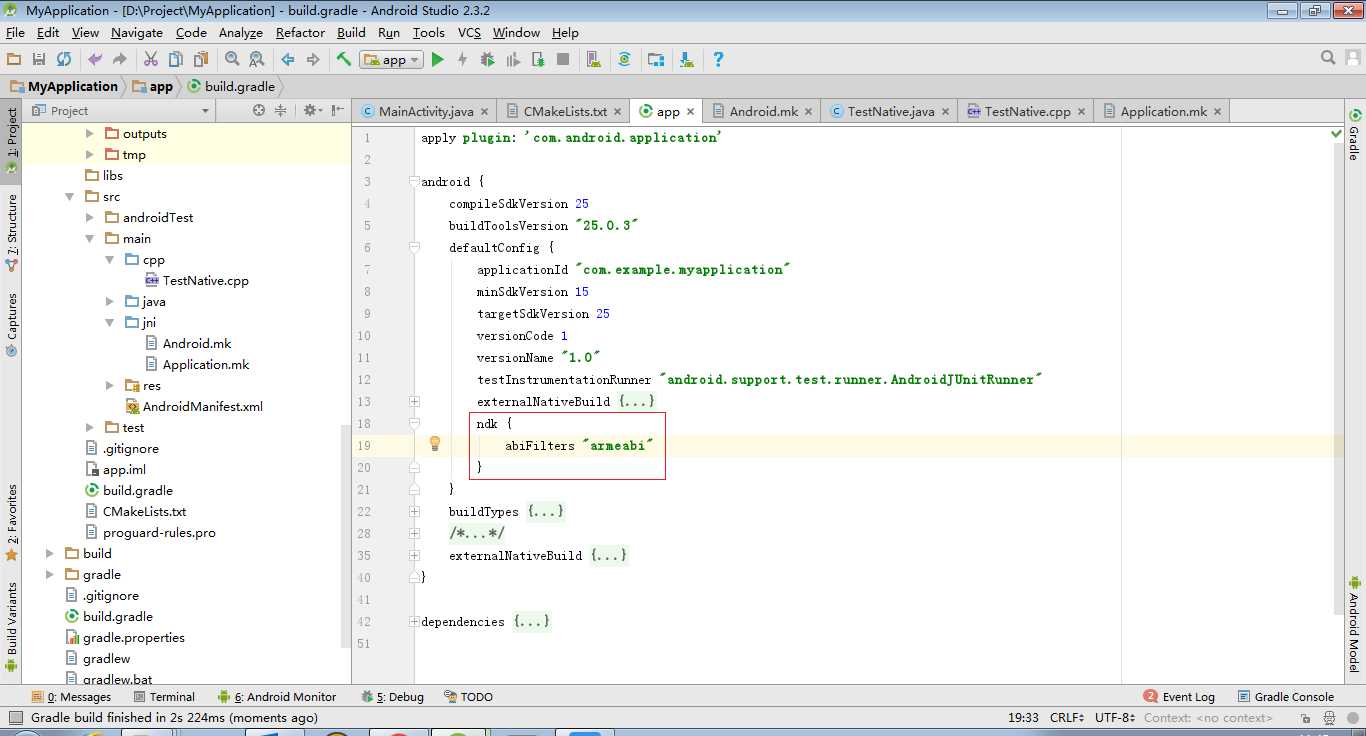The image size is (1366, 736).
Task: Toggle the 7: Structure tool window button
Action: [11, 231]
